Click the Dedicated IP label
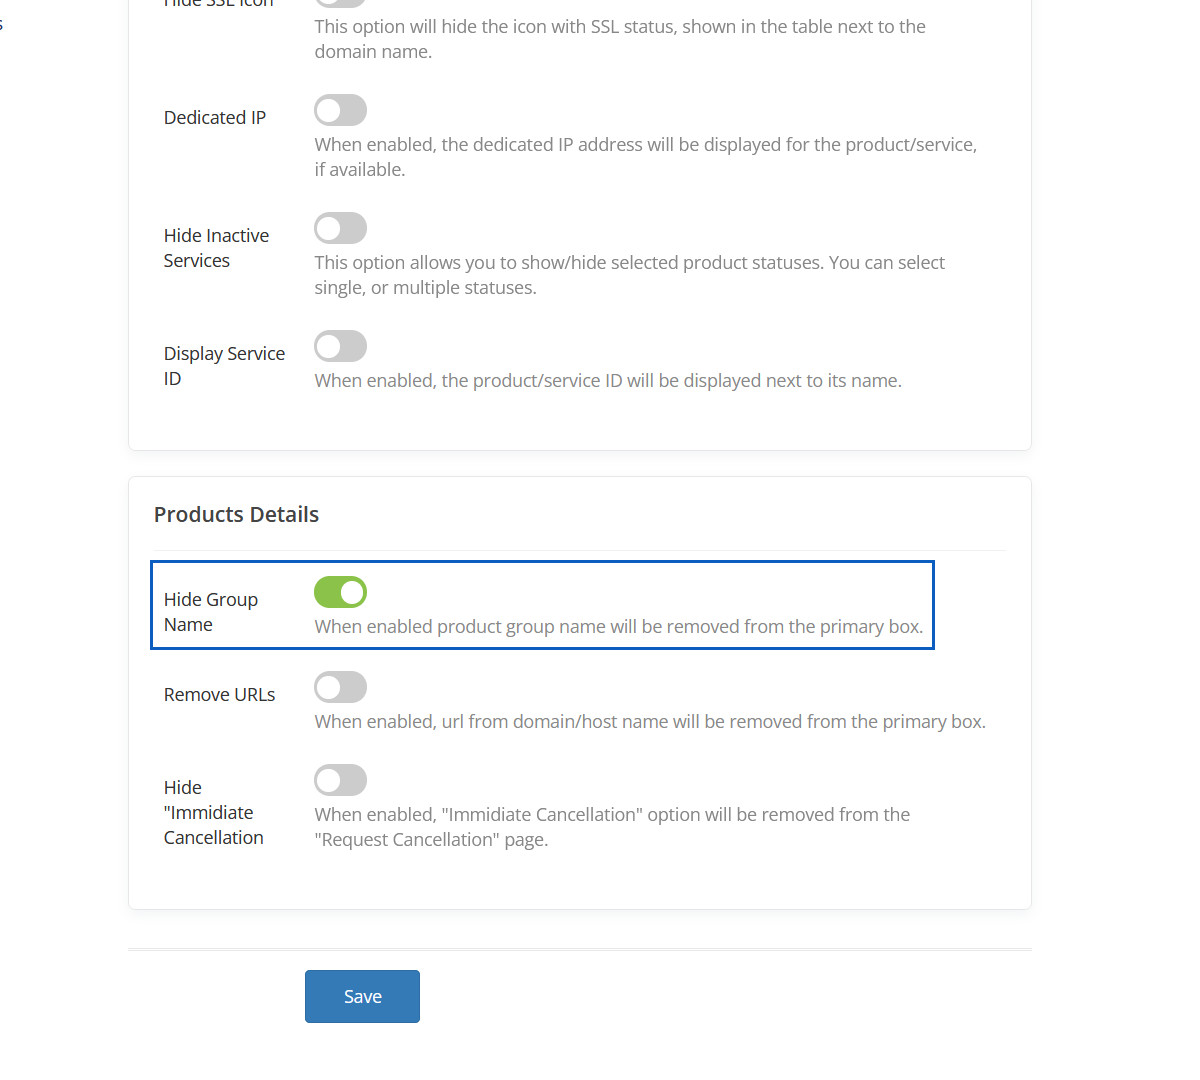The image size is (1200, 1080). click(215, 117)
